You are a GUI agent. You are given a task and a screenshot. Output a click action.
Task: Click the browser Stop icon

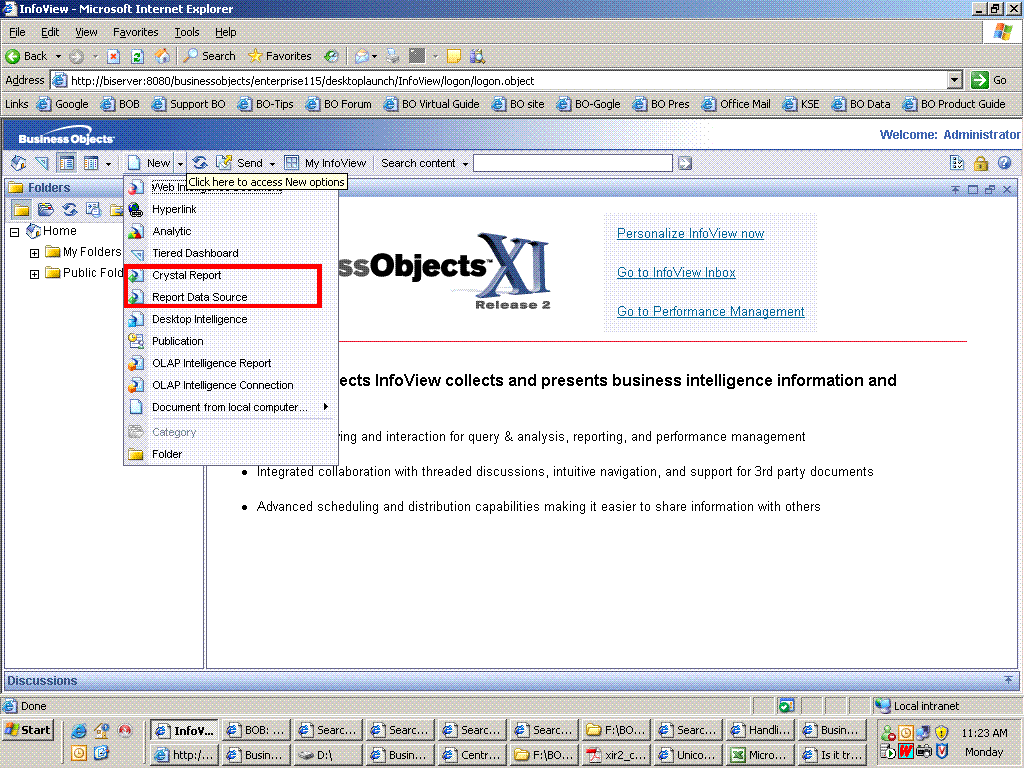(x=113, y=56)
